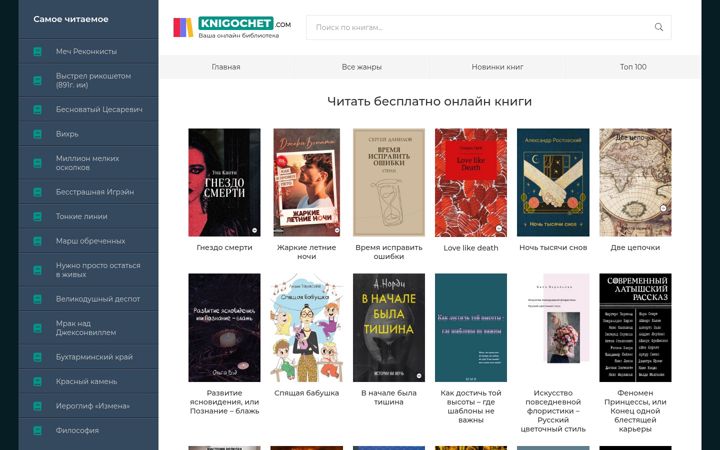Click book icon beside Красный камень
This screenshot has height=450, width=720.
click(38, 382)
